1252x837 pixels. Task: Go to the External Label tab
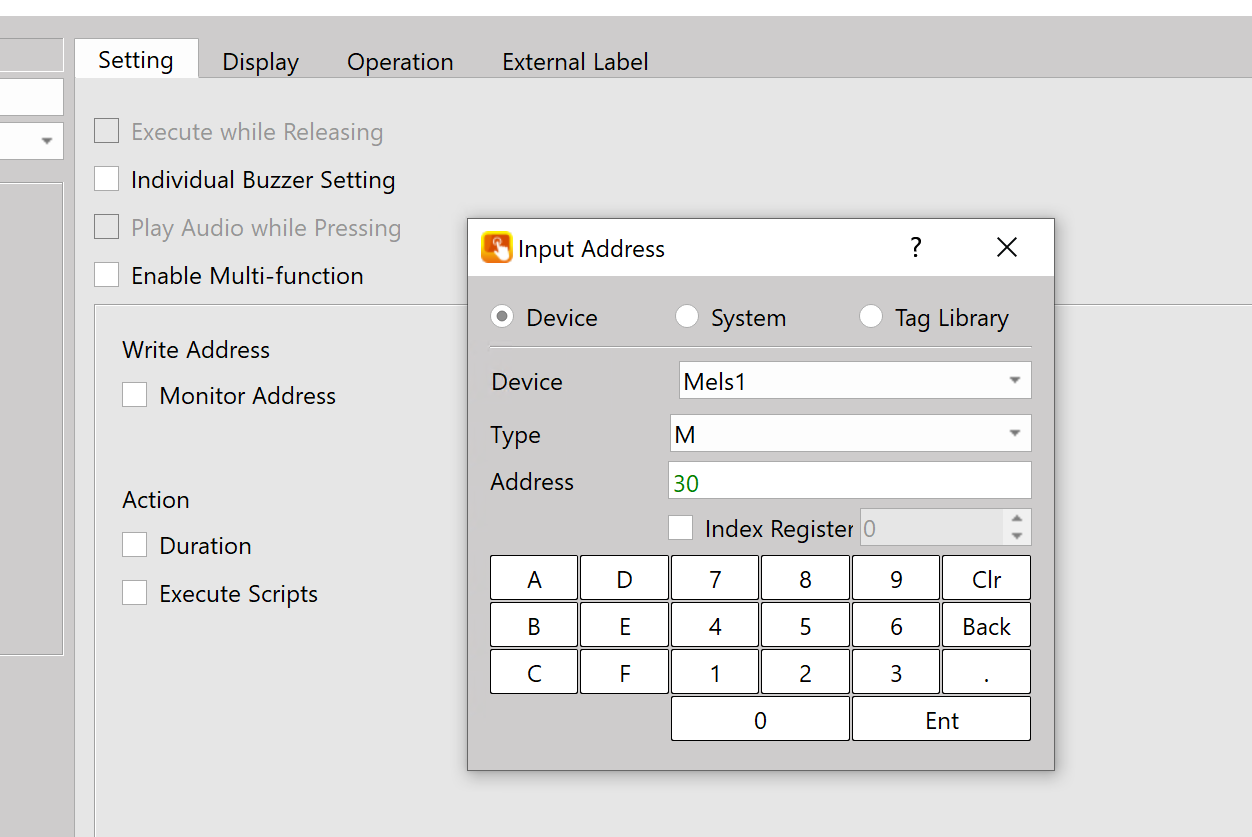point(575,62)
